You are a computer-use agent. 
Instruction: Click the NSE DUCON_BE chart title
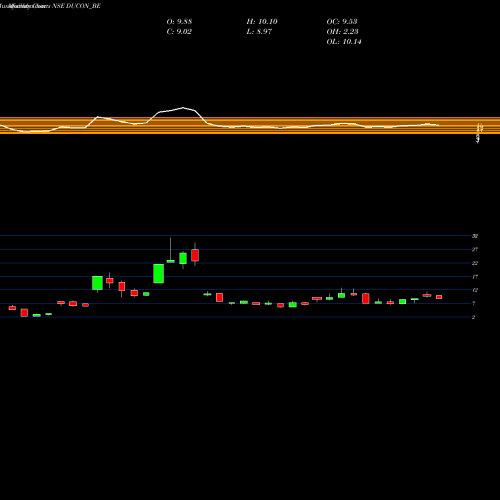76,6
